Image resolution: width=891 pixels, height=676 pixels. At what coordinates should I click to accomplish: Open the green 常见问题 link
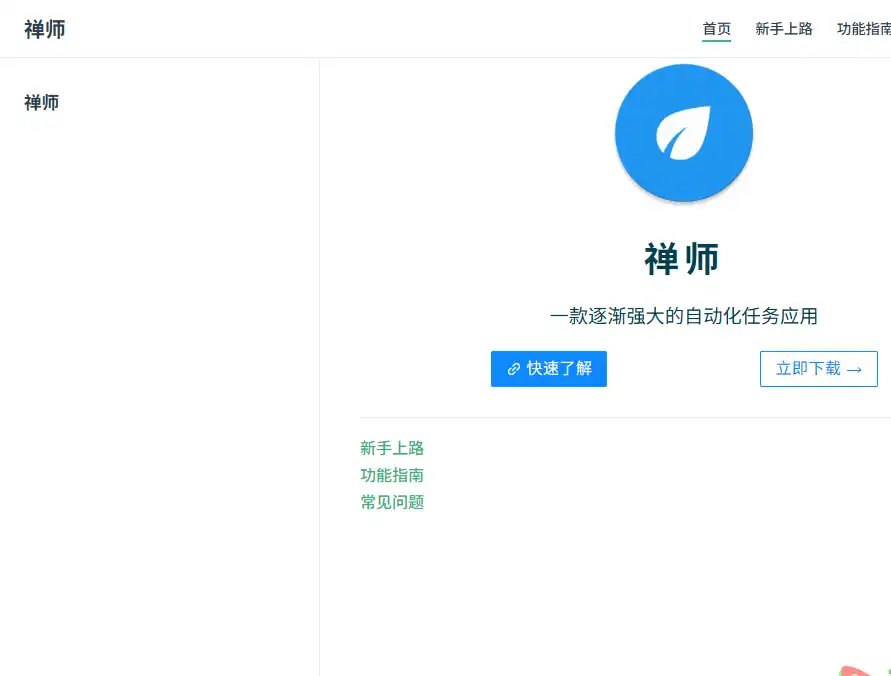point(392,502)
